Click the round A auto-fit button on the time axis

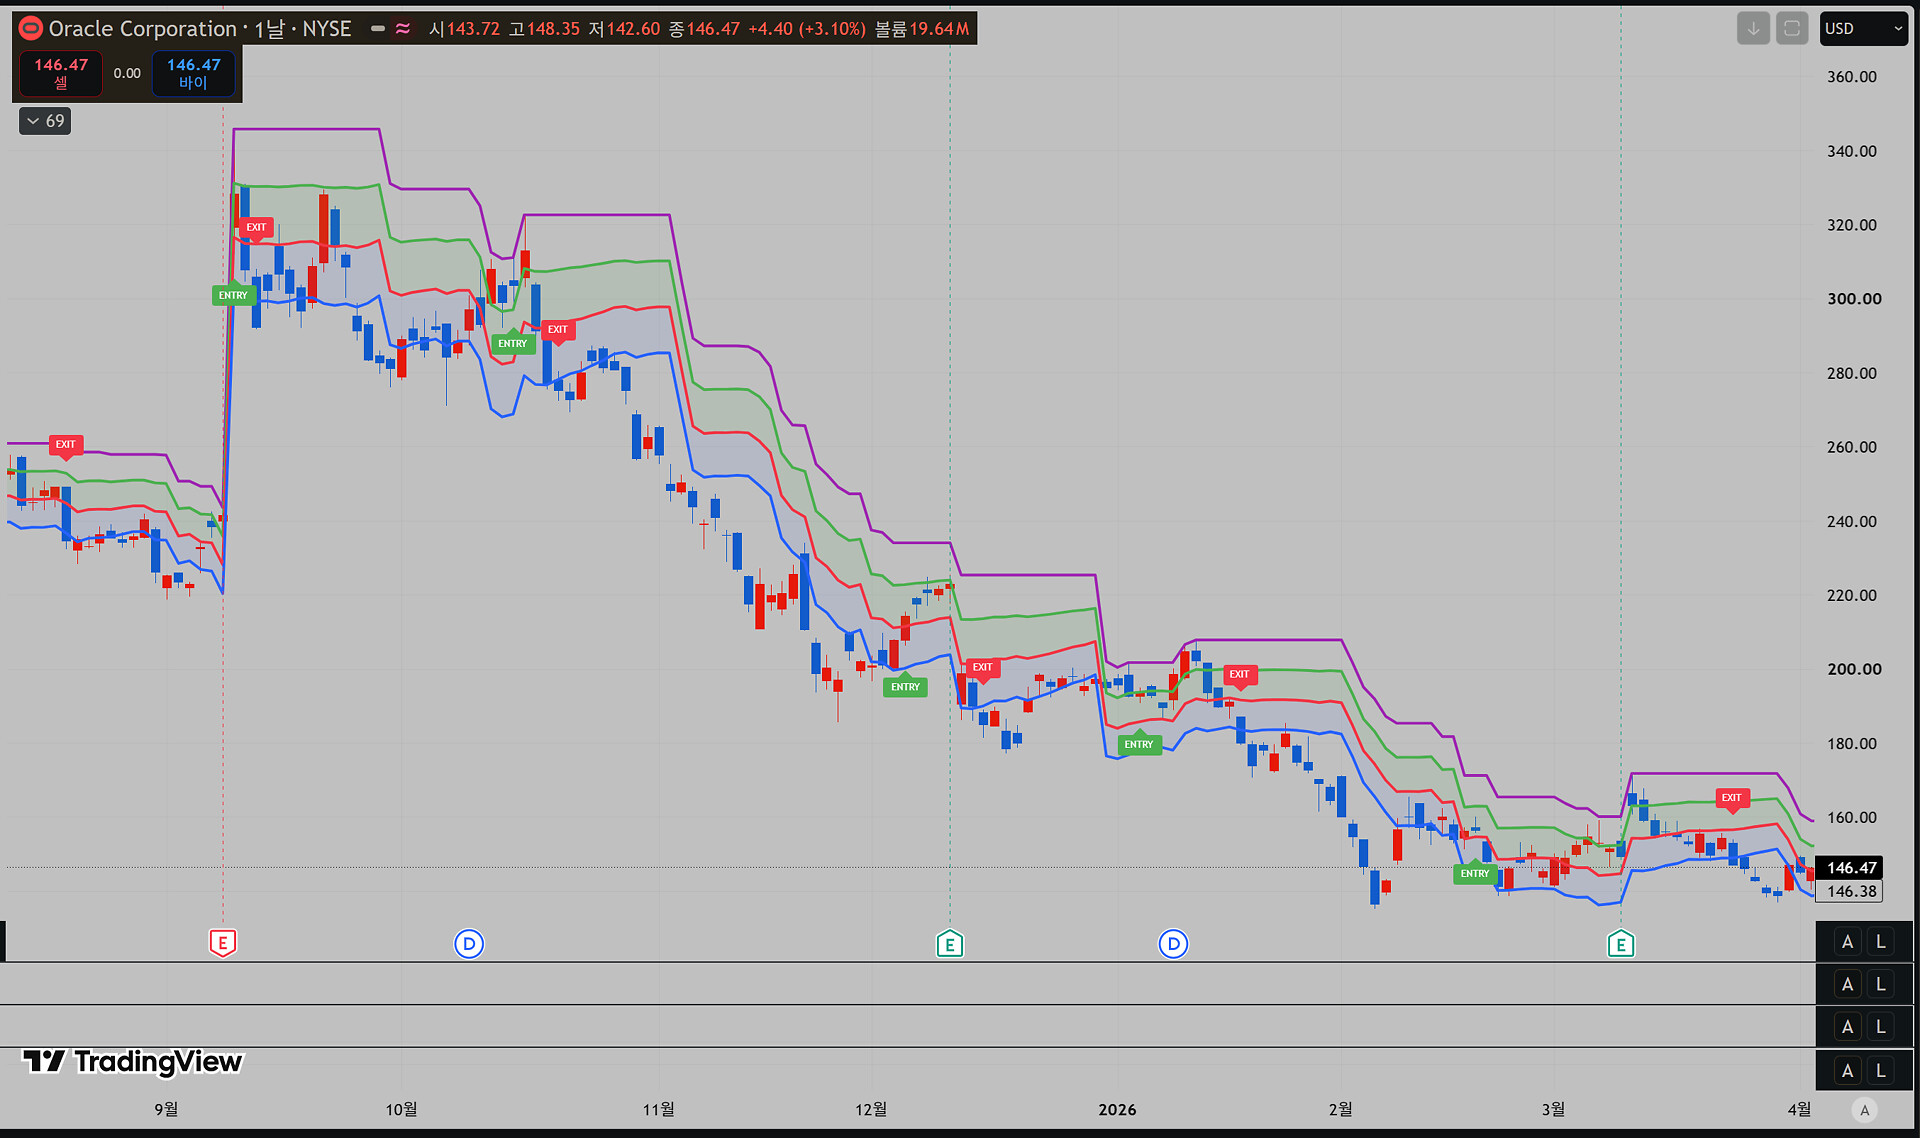click(1864, 1109)
